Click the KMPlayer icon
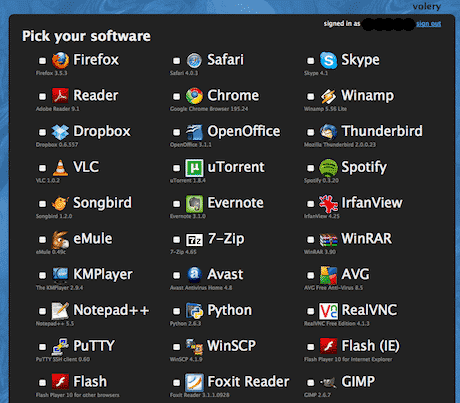460x403 pixels. coord(60,275)
